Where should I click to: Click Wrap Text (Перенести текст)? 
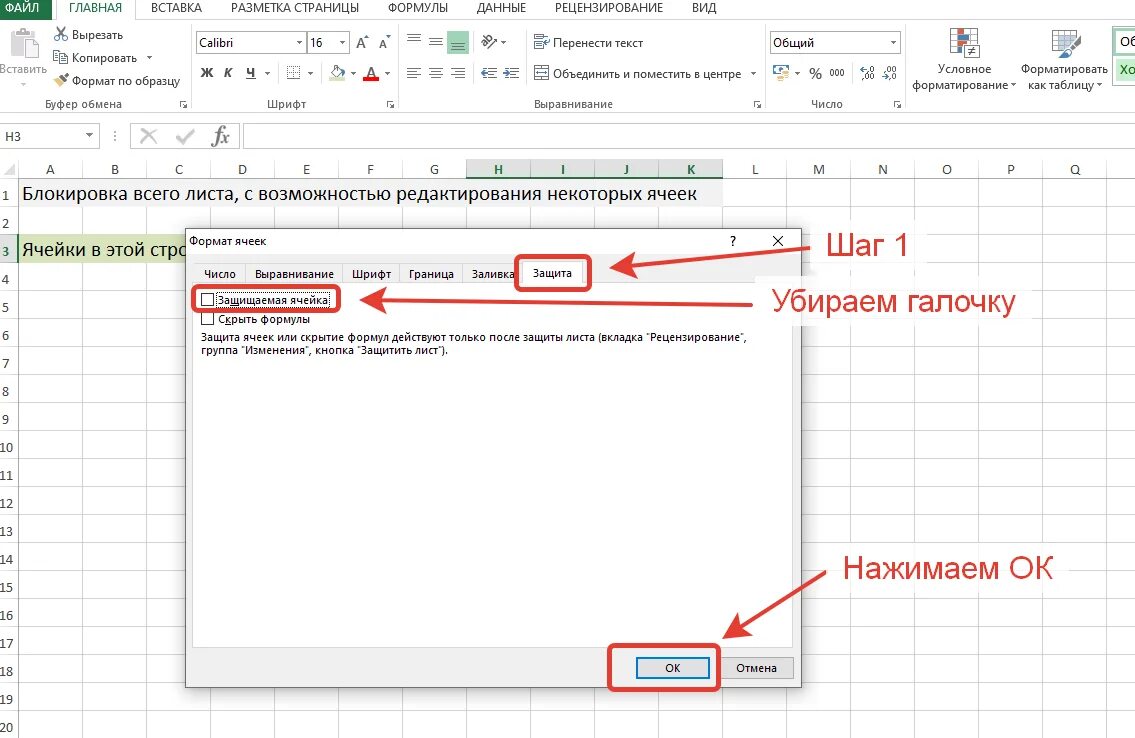[588, 43]
